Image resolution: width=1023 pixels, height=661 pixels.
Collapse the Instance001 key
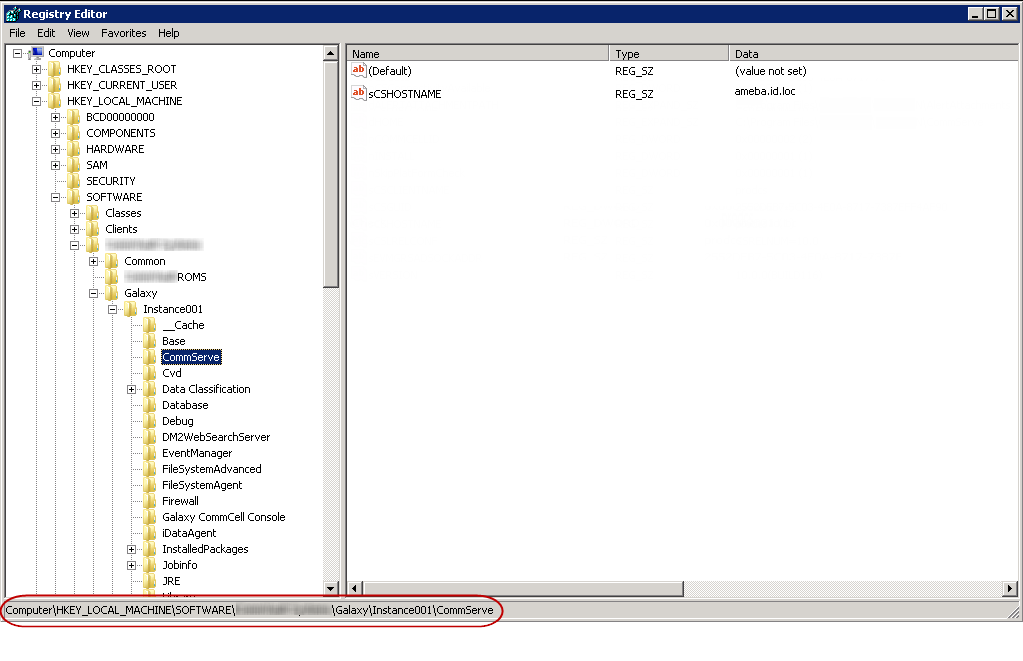click(x=113, y=309)
